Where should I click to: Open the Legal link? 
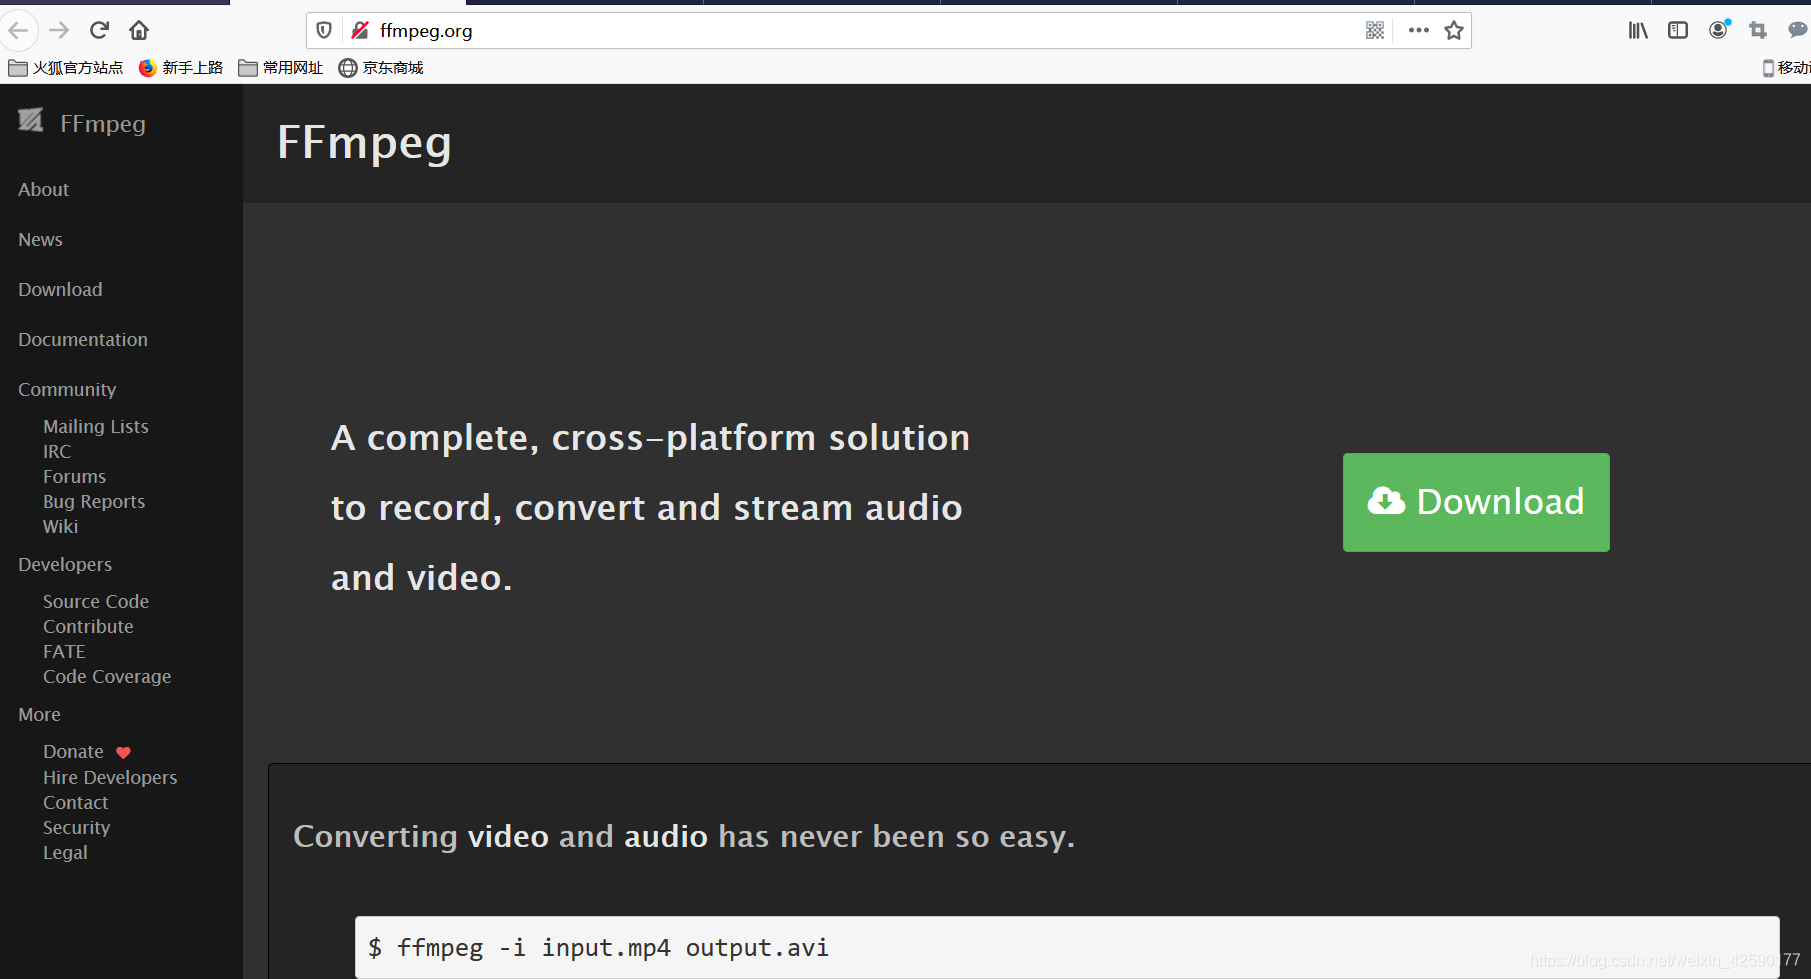(65, 852)
